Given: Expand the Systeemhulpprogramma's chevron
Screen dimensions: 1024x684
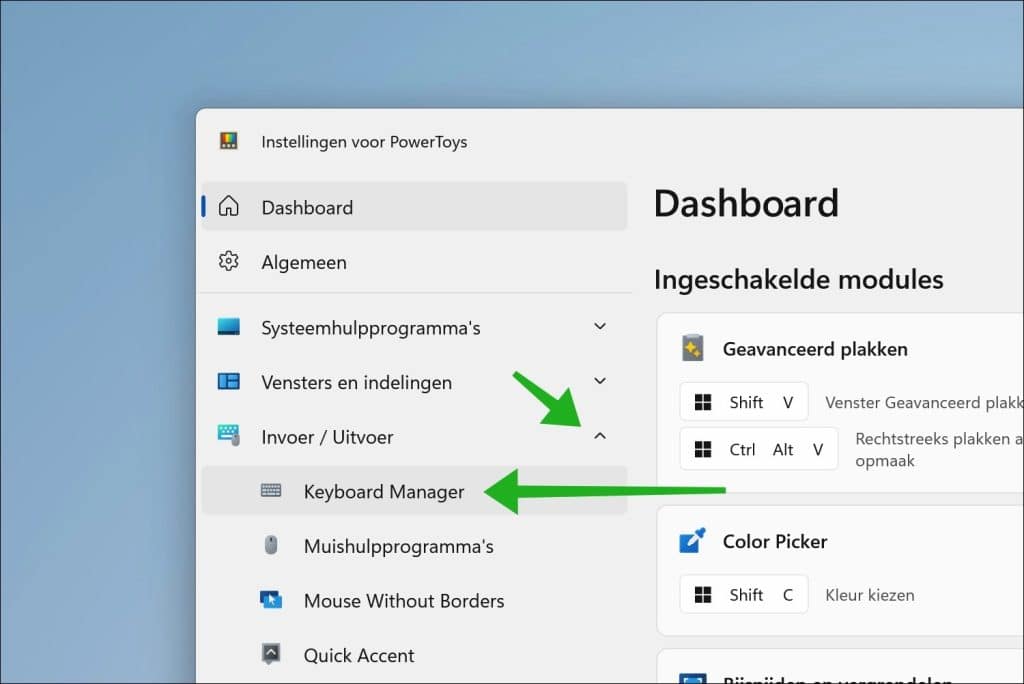Looking at the screenshot, I should pos(600,326).
